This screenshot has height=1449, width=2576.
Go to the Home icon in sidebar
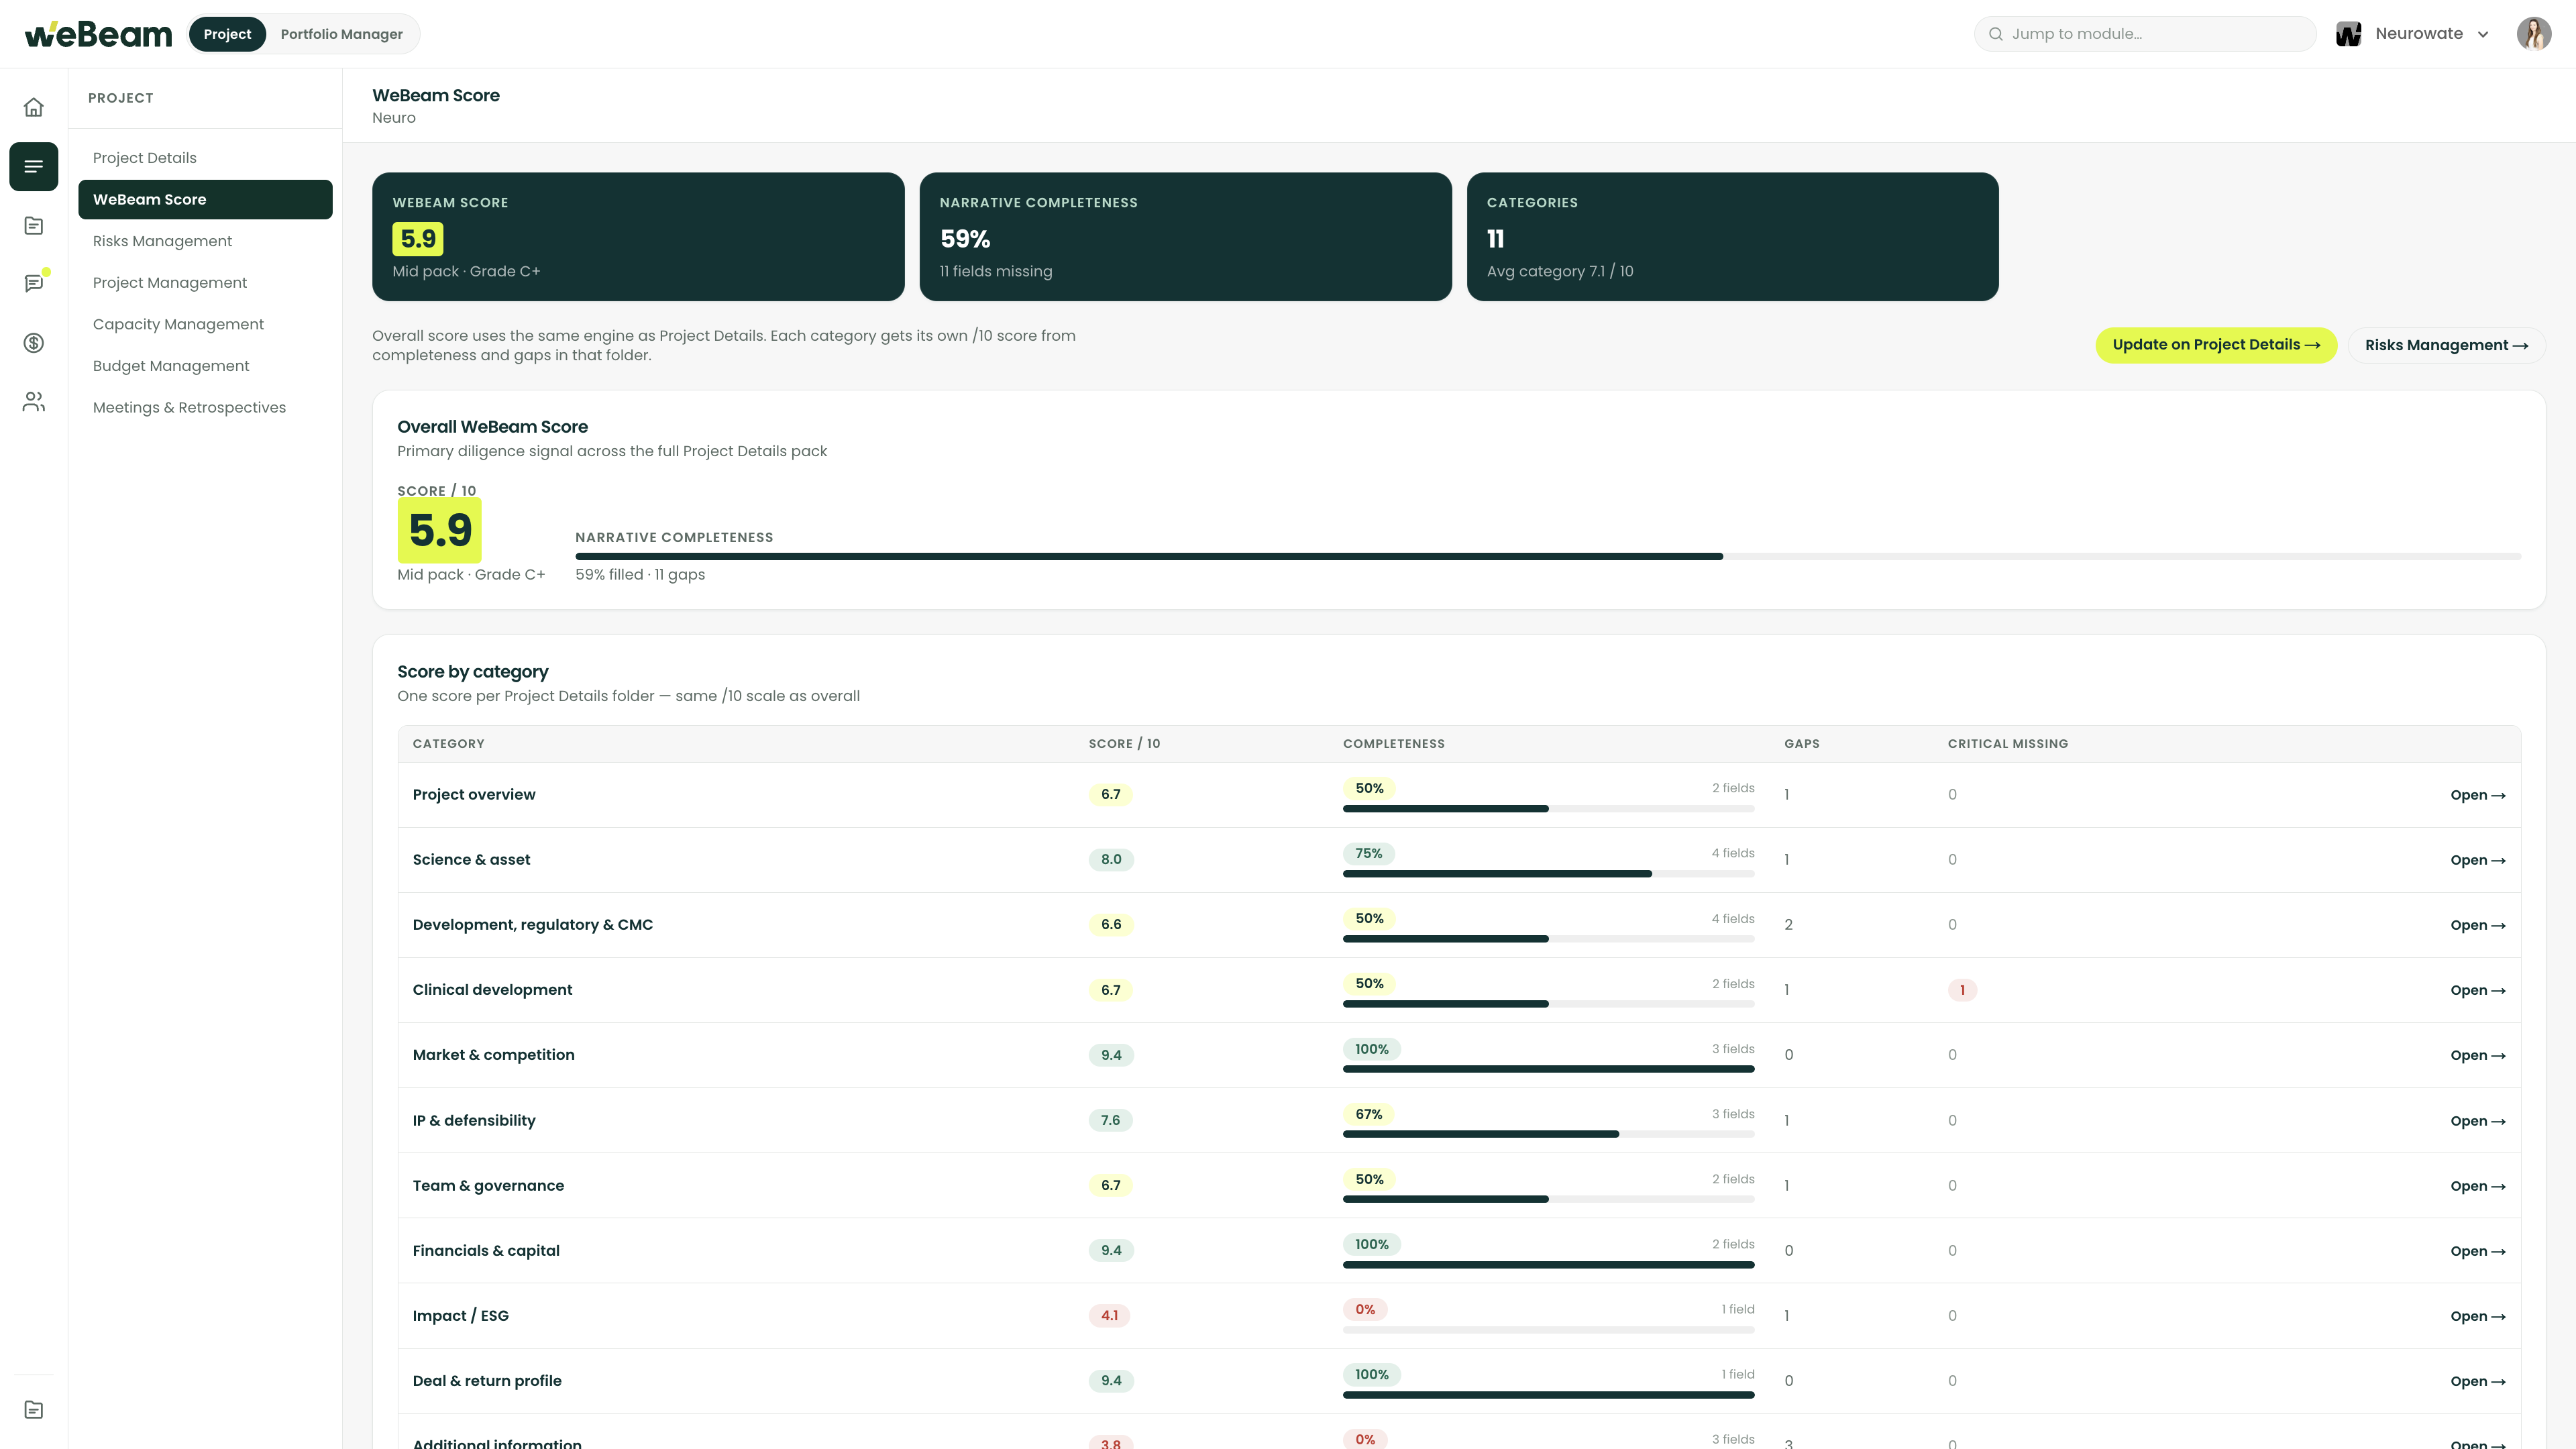coord(34,107)
